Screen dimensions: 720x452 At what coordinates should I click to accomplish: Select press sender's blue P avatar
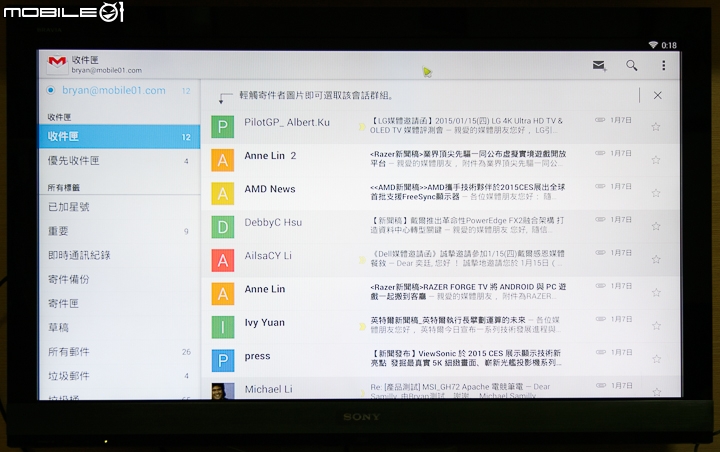(x=223, y=361)
